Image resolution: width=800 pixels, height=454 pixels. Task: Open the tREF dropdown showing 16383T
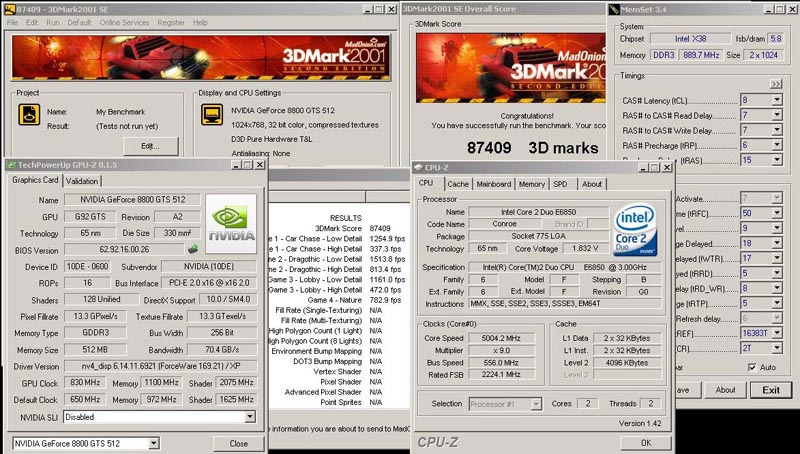tap(777, 333)
